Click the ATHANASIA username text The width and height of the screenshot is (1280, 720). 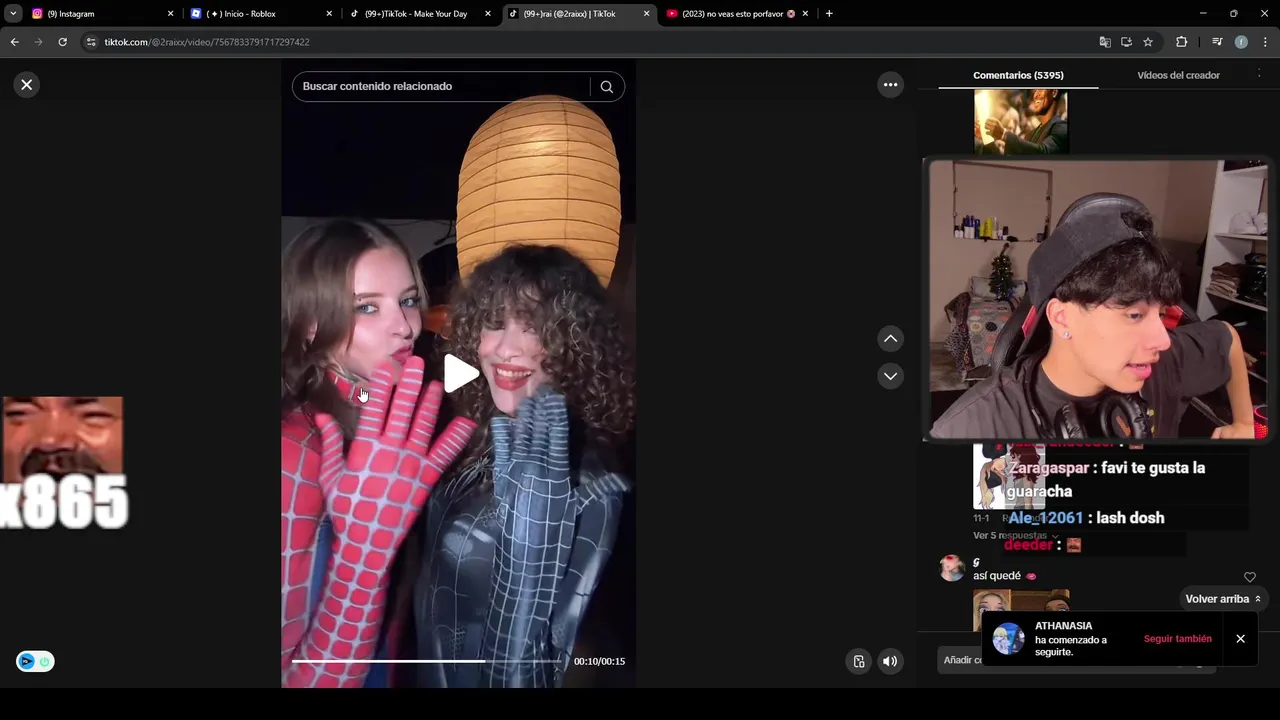(x=1063, y=626)
